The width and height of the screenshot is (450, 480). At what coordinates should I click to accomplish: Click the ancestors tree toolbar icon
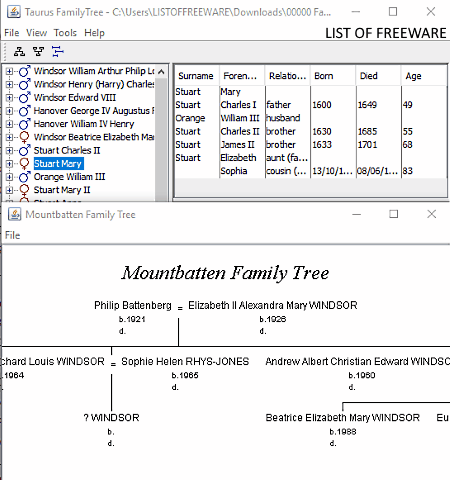[x=19, y=52]
